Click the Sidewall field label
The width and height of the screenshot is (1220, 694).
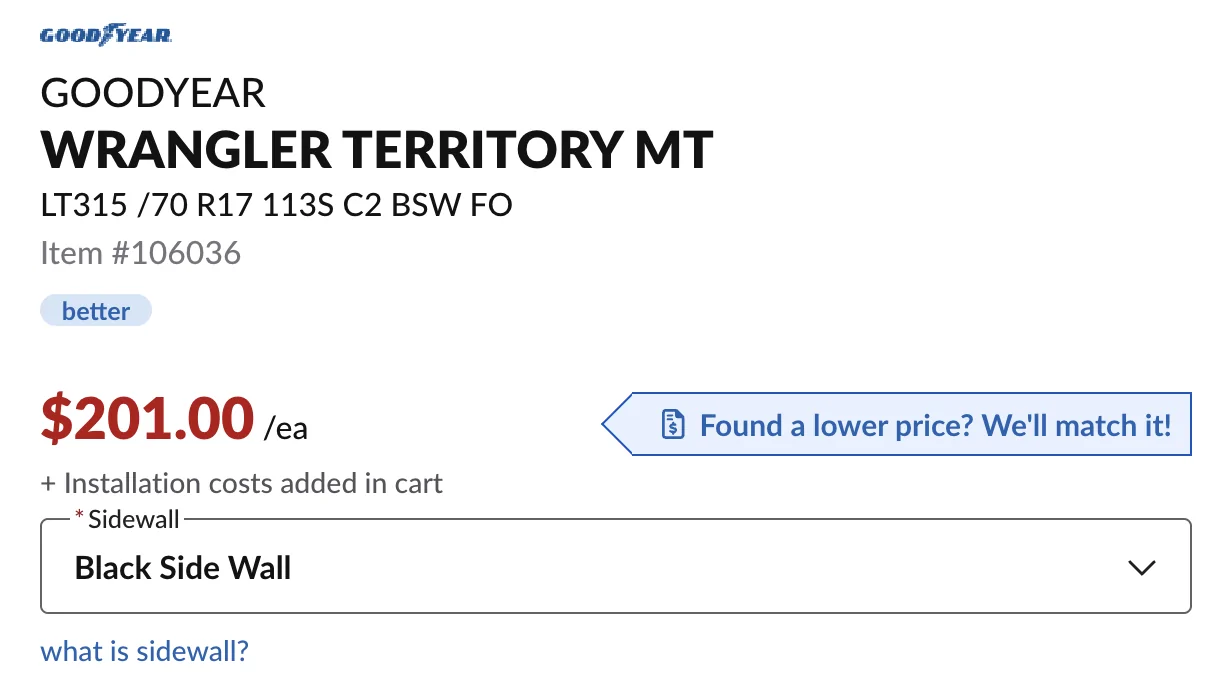pyautogui.click(x=134, y=519)
